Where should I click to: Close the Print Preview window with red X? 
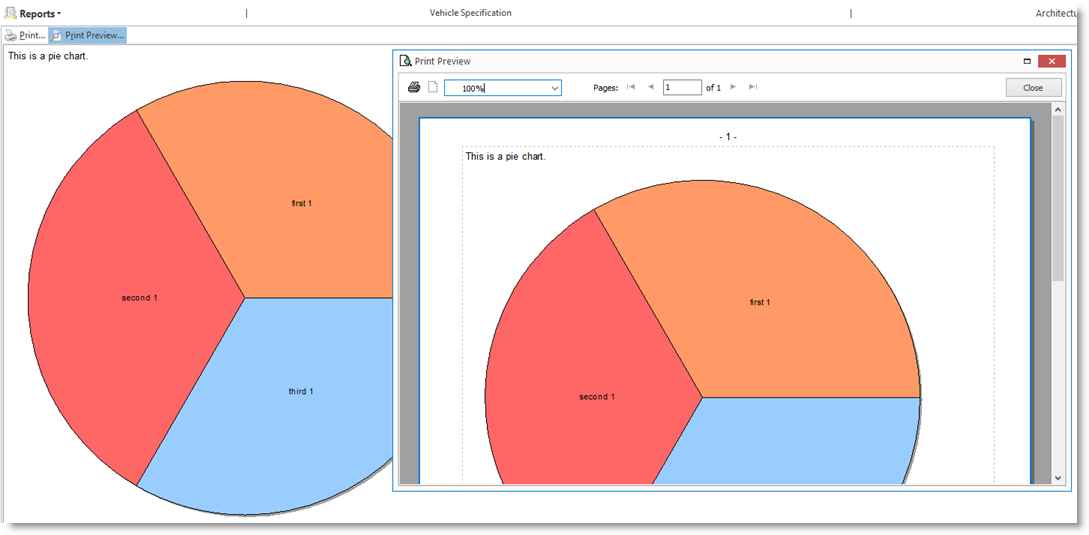coord(1051,61)
